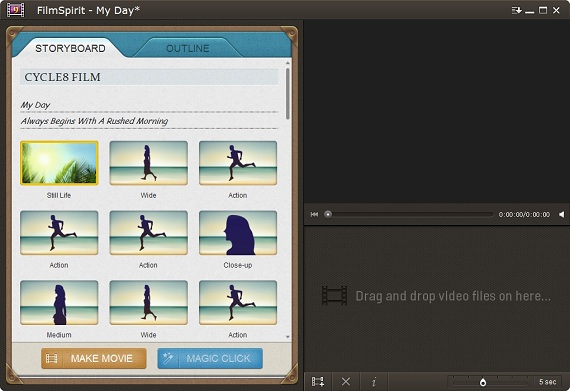Click the film strip drop zone icon
The width and height of the screenshot is (570, 391).
(x=334, y=295)
